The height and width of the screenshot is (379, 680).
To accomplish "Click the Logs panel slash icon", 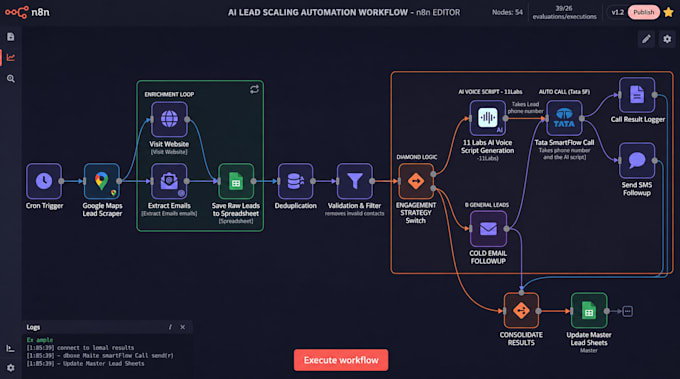I will click(170, 327).
